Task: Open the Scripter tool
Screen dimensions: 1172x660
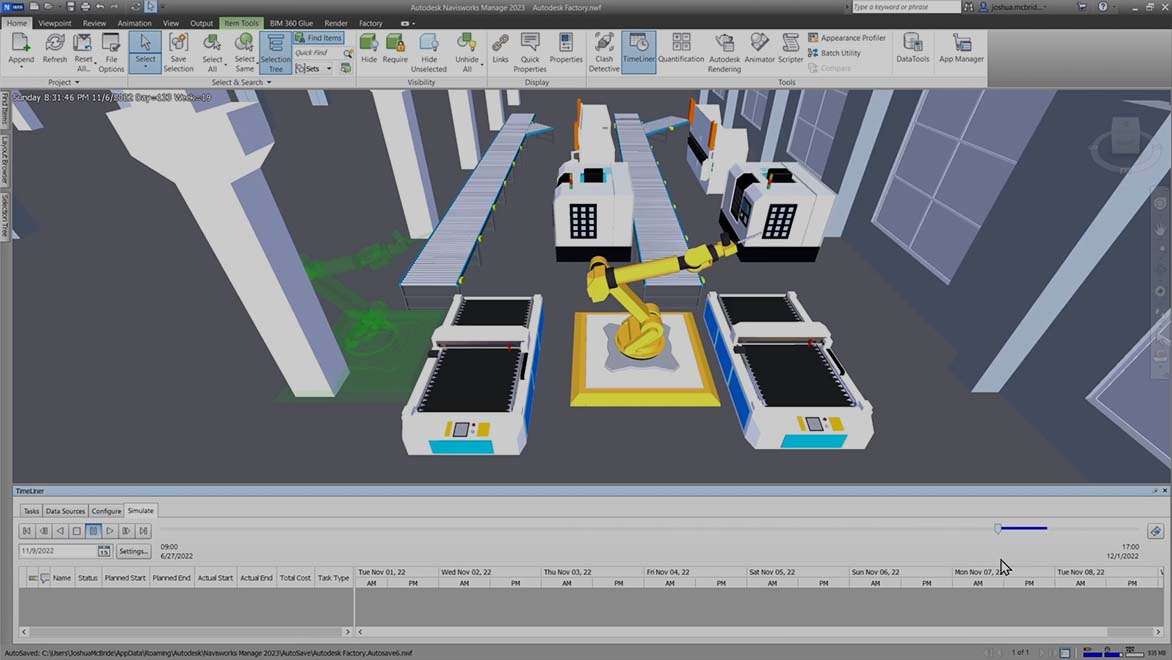Action: point(790,52)
